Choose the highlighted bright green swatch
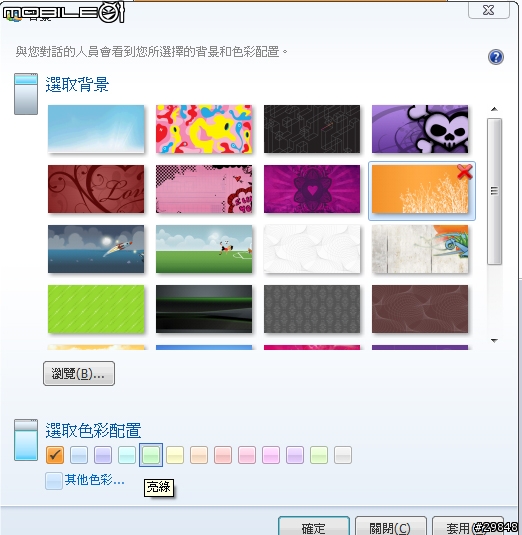The height and width of the screenshot is (535, 522). [x=151, y=455]
